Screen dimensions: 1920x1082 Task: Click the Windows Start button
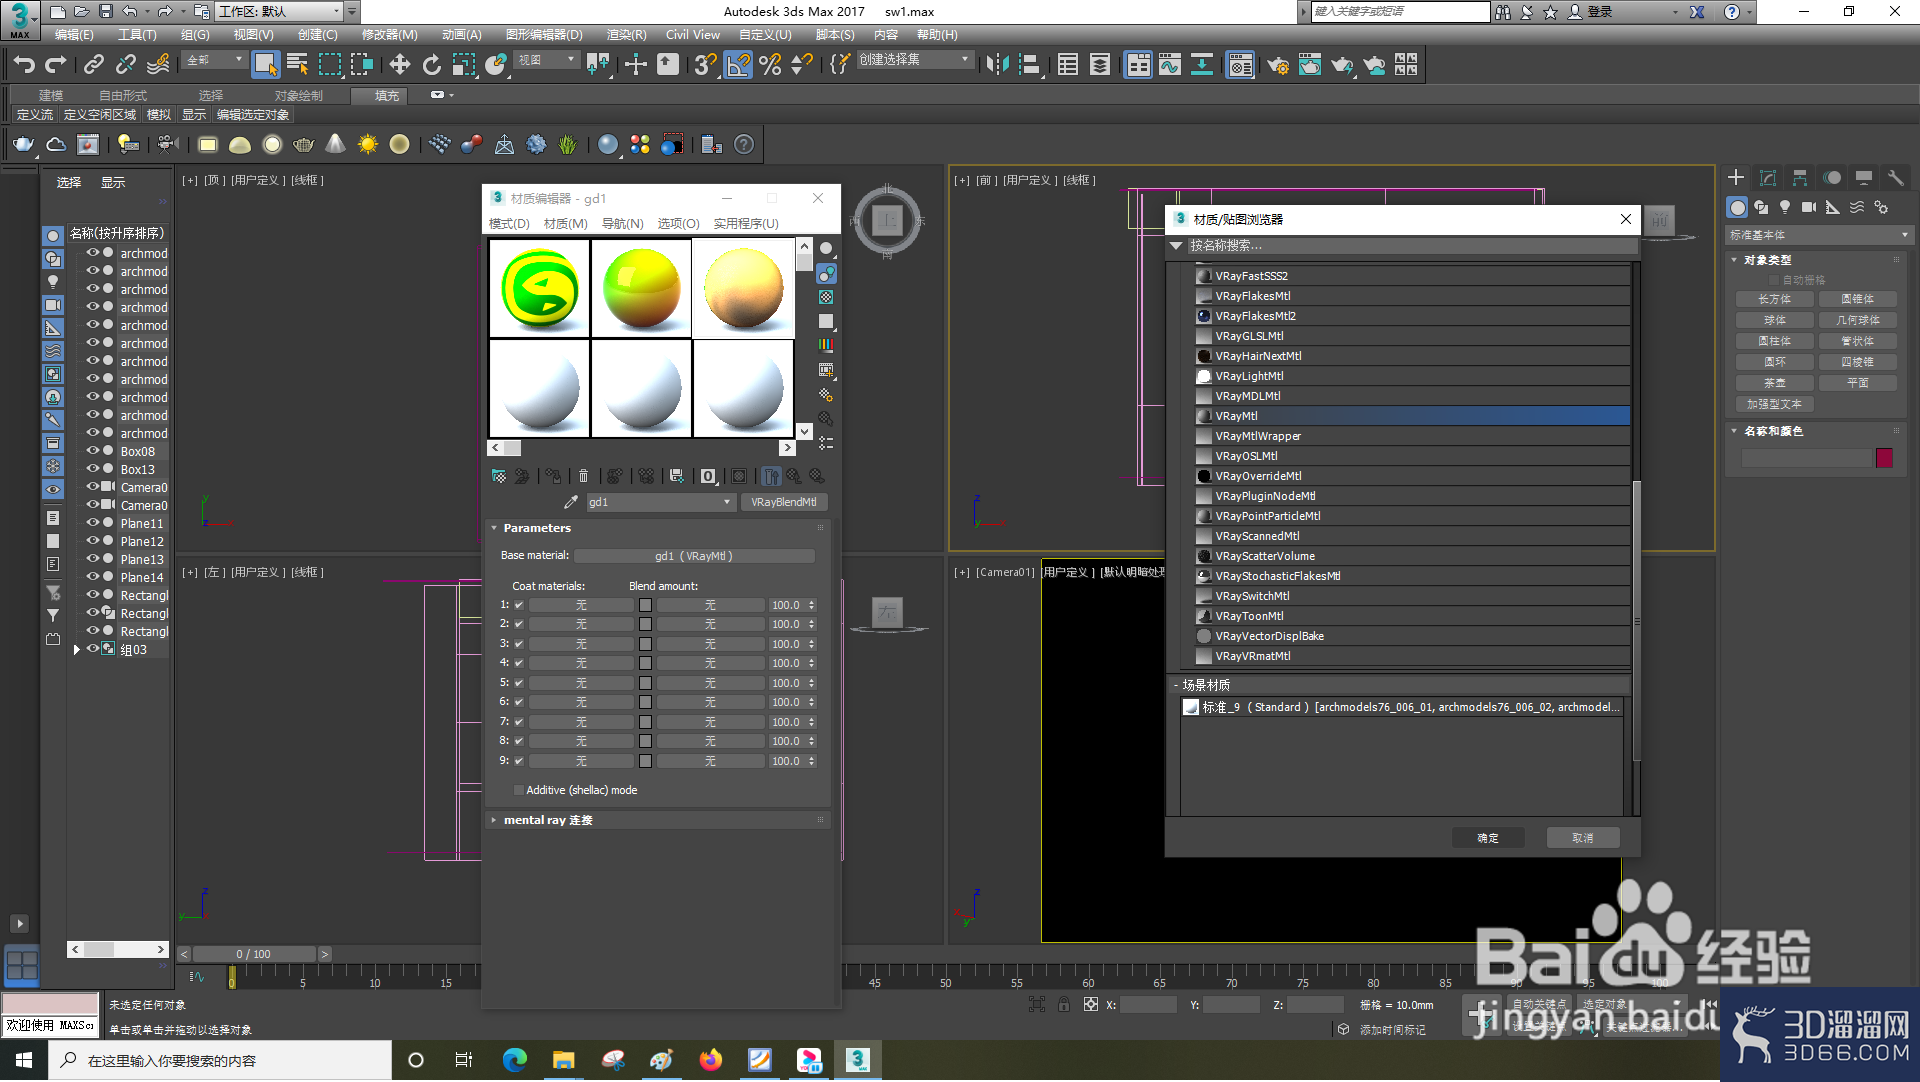[24, 1060]
